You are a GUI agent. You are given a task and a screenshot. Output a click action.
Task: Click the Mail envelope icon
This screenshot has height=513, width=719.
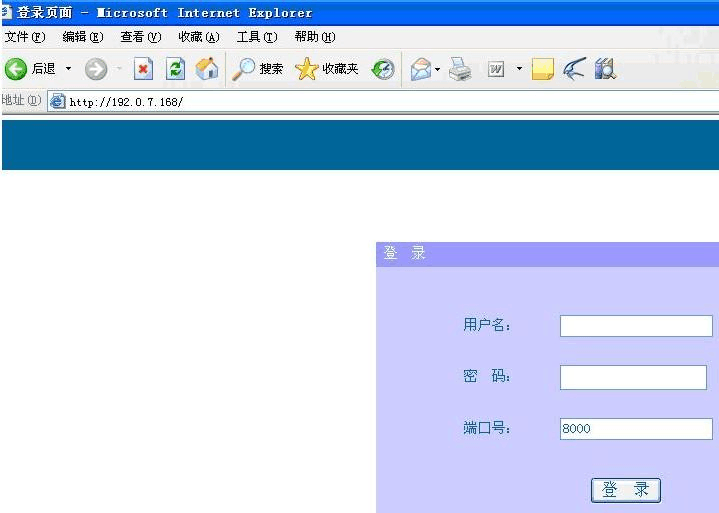tap(421, 69)
